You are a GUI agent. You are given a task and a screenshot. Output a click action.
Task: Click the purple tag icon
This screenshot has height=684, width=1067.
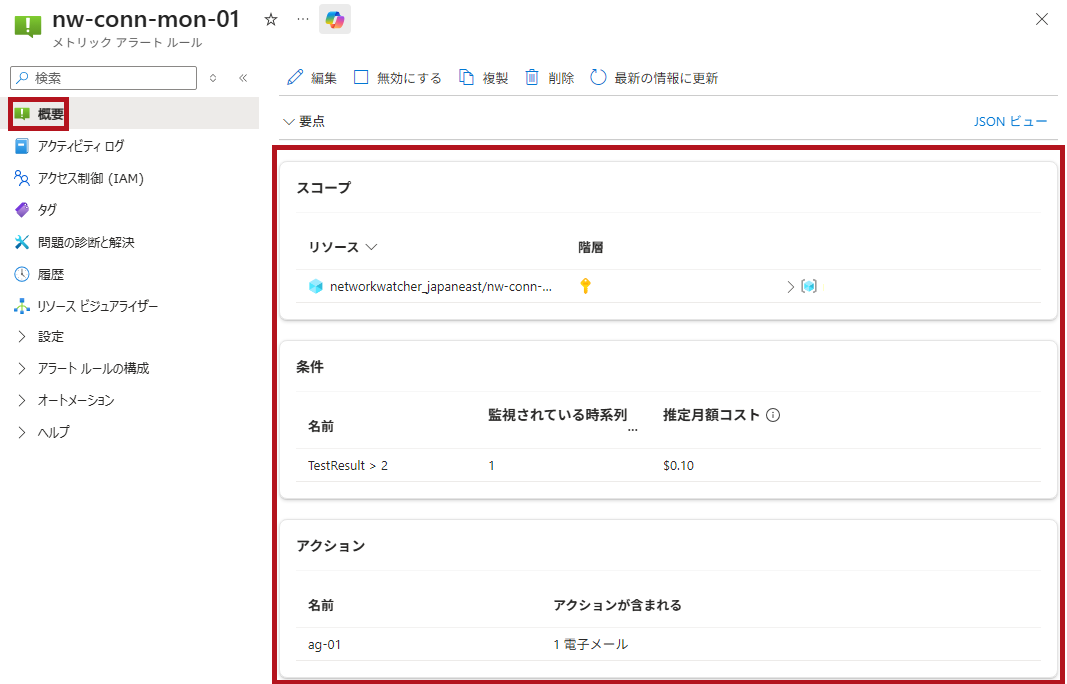[x=22, y=210]
